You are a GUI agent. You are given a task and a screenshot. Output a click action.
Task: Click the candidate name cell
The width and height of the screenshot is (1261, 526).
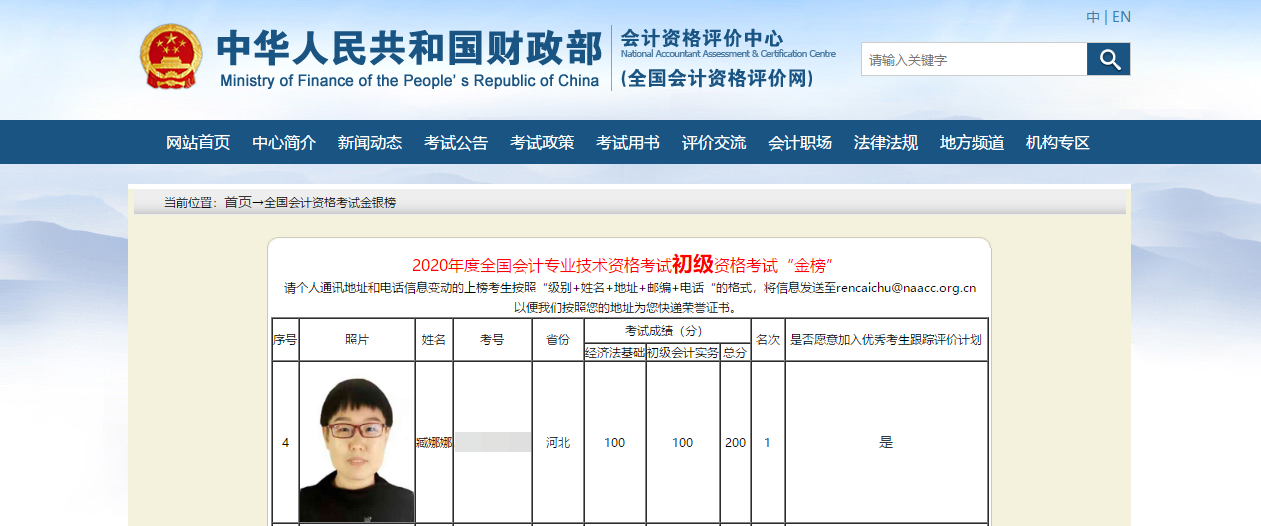pyautogui.click(x=434, y=442)
